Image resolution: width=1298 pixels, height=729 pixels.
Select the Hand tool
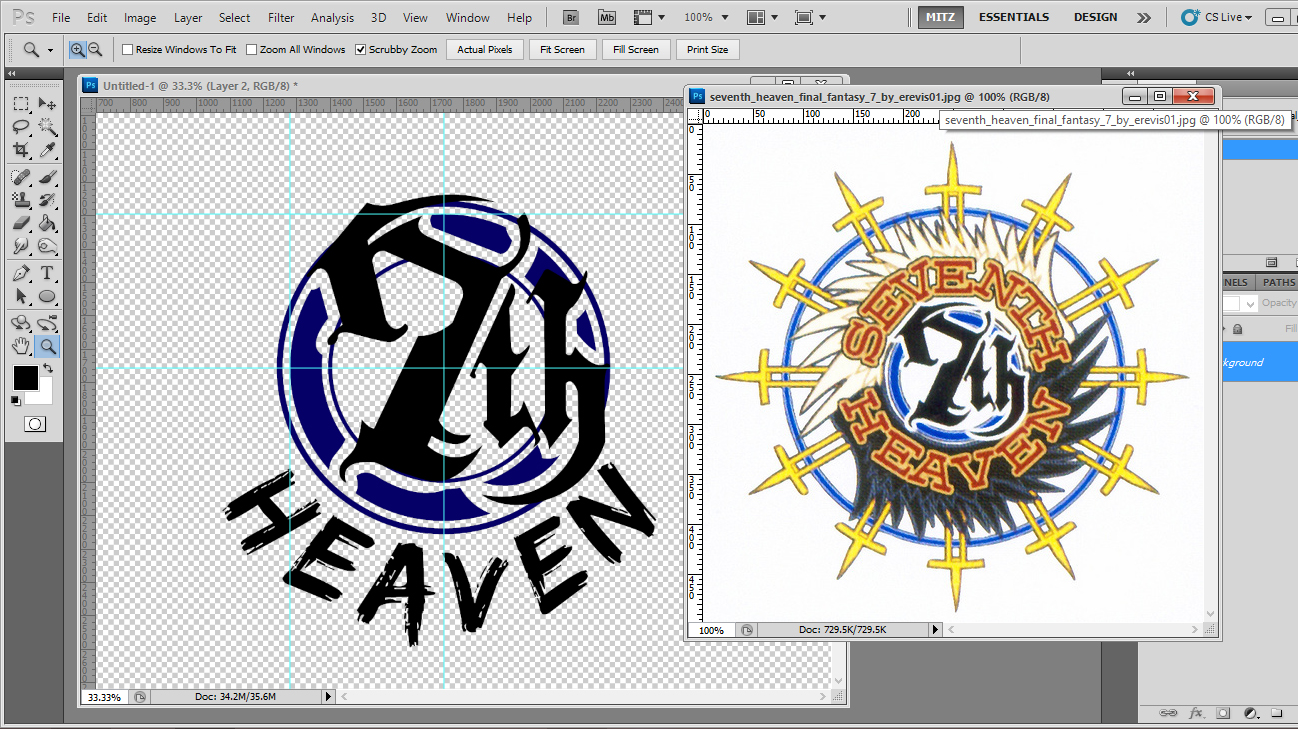tap(21, 346)
